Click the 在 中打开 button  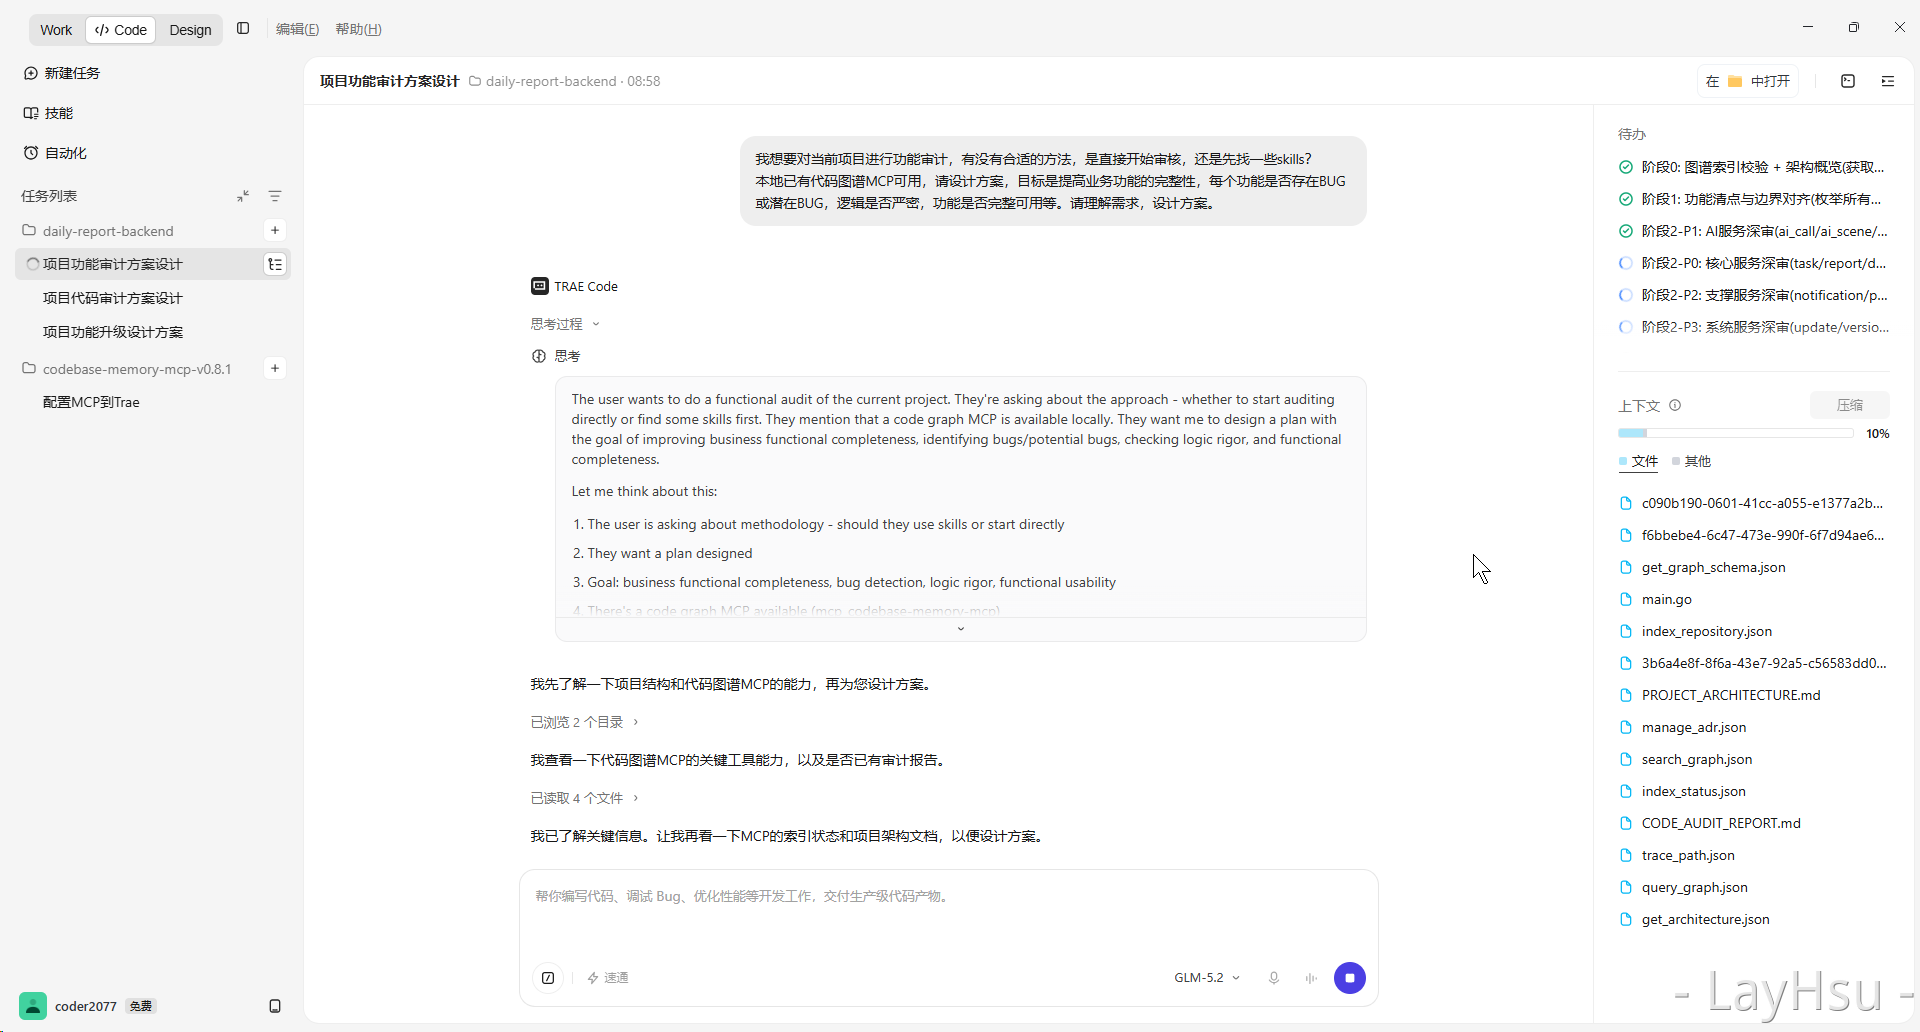(1748, 81)
